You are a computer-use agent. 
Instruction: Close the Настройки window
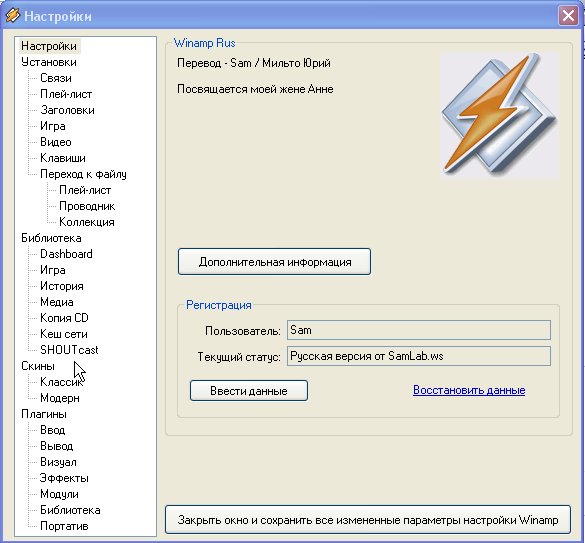click(568, 16)
